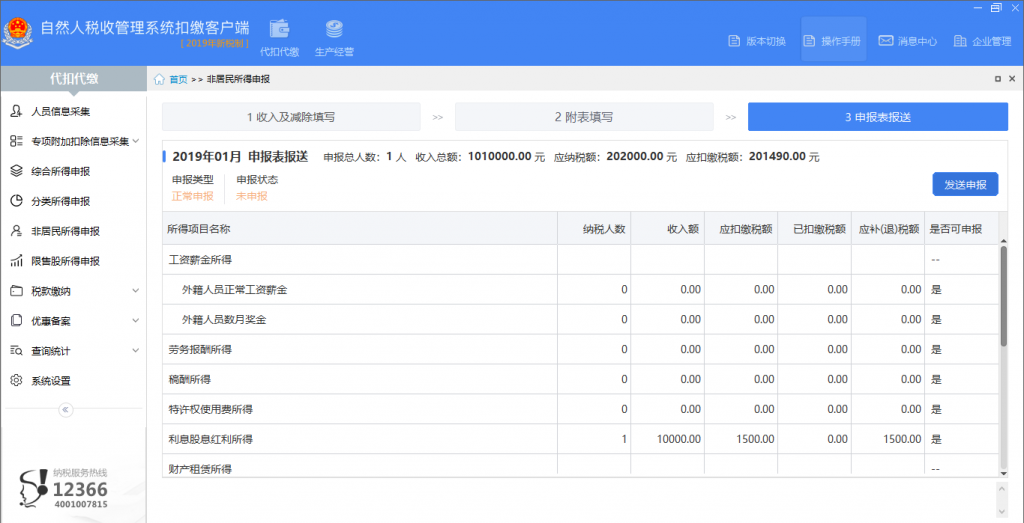The width and height of the screenshot is (1024, 523).
Task: Click the 收入额 column header
Action: pos(667,229)
